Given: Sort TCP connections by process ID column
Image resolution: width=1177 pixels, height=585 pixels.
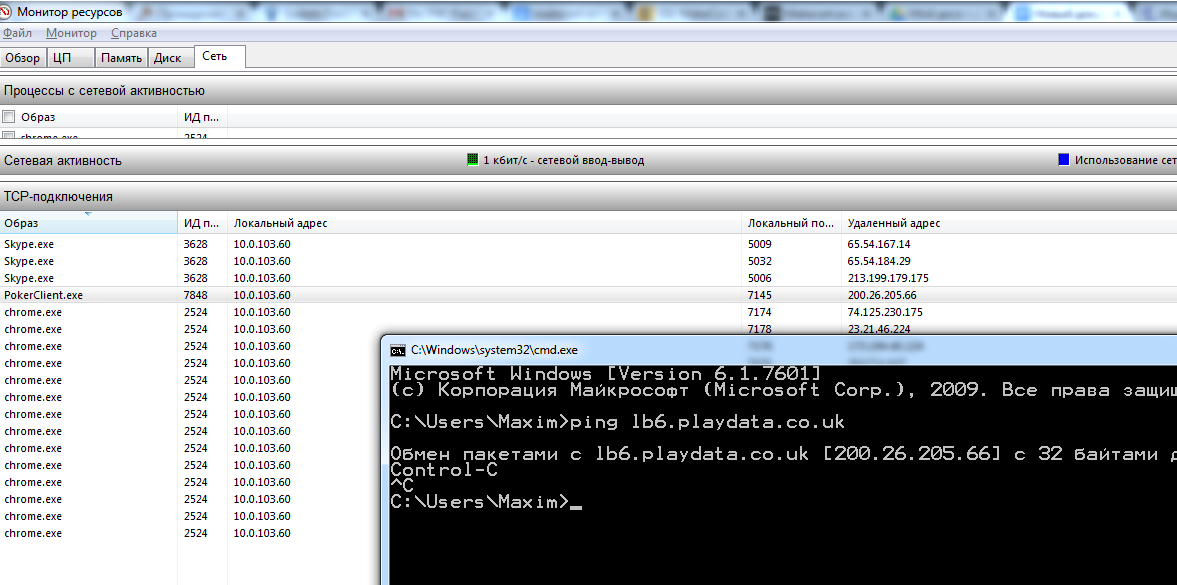Looking at the screenshot, I should point(203,223).
